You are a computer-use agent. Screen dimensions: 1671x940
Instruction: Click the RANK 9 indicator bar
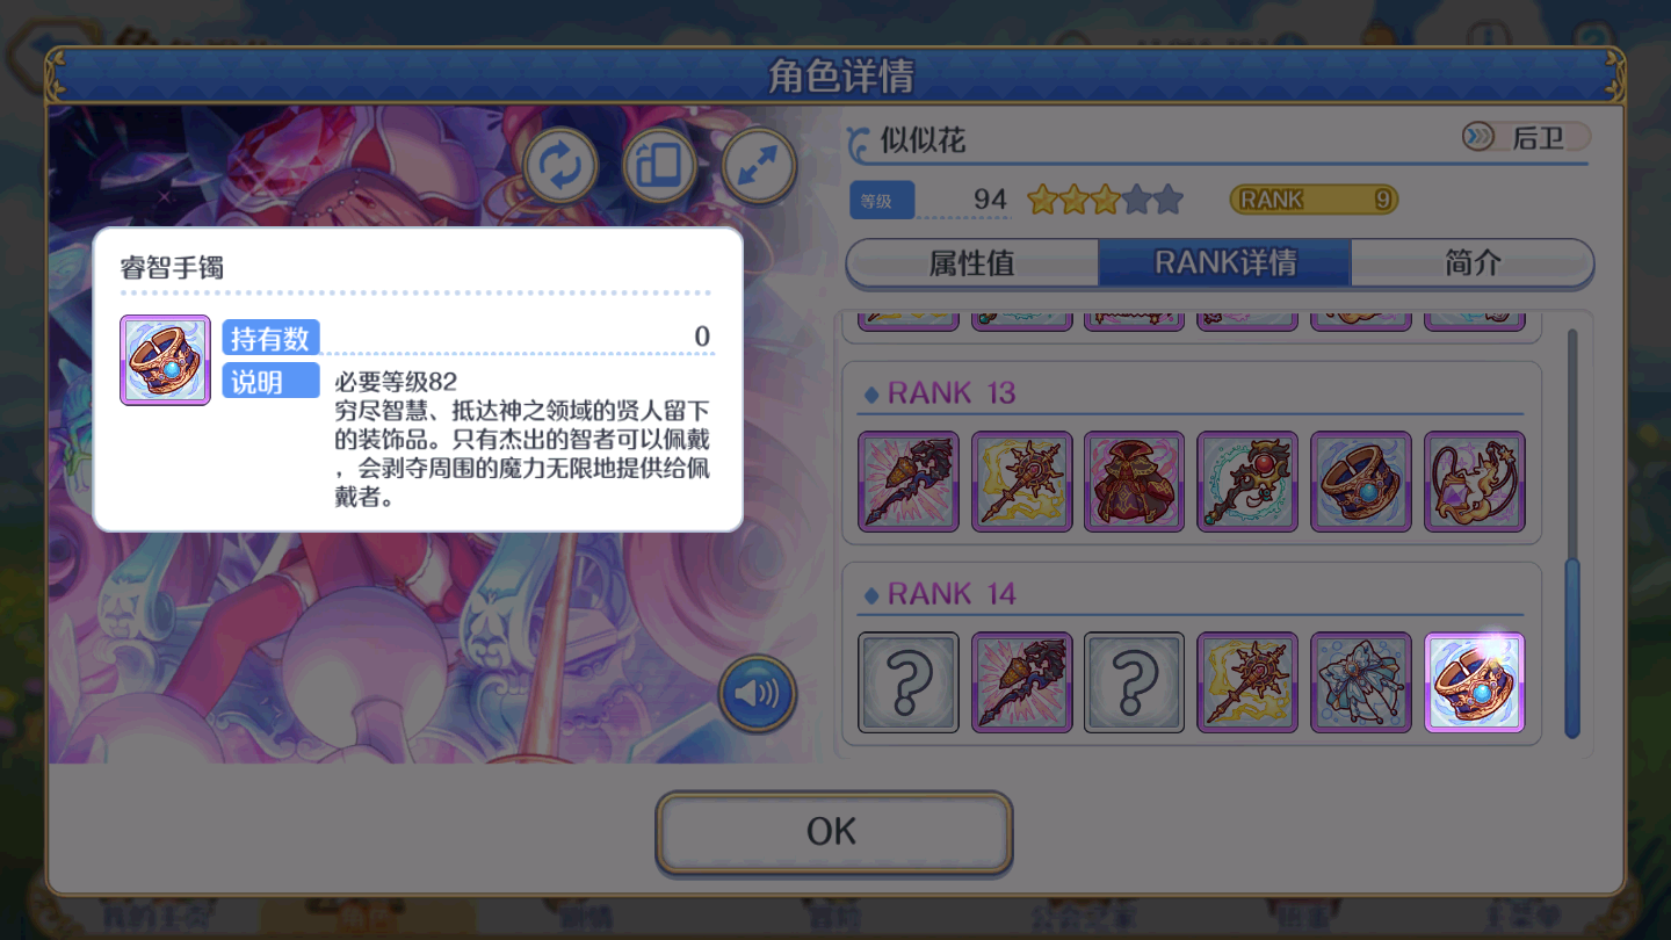click(1313, 199)
